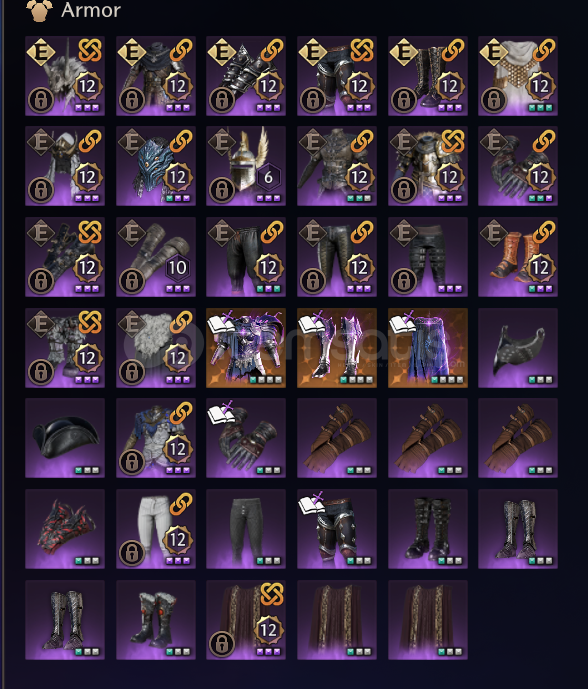Click the lock on the locked brown cloak

click(x=222, y=644)
